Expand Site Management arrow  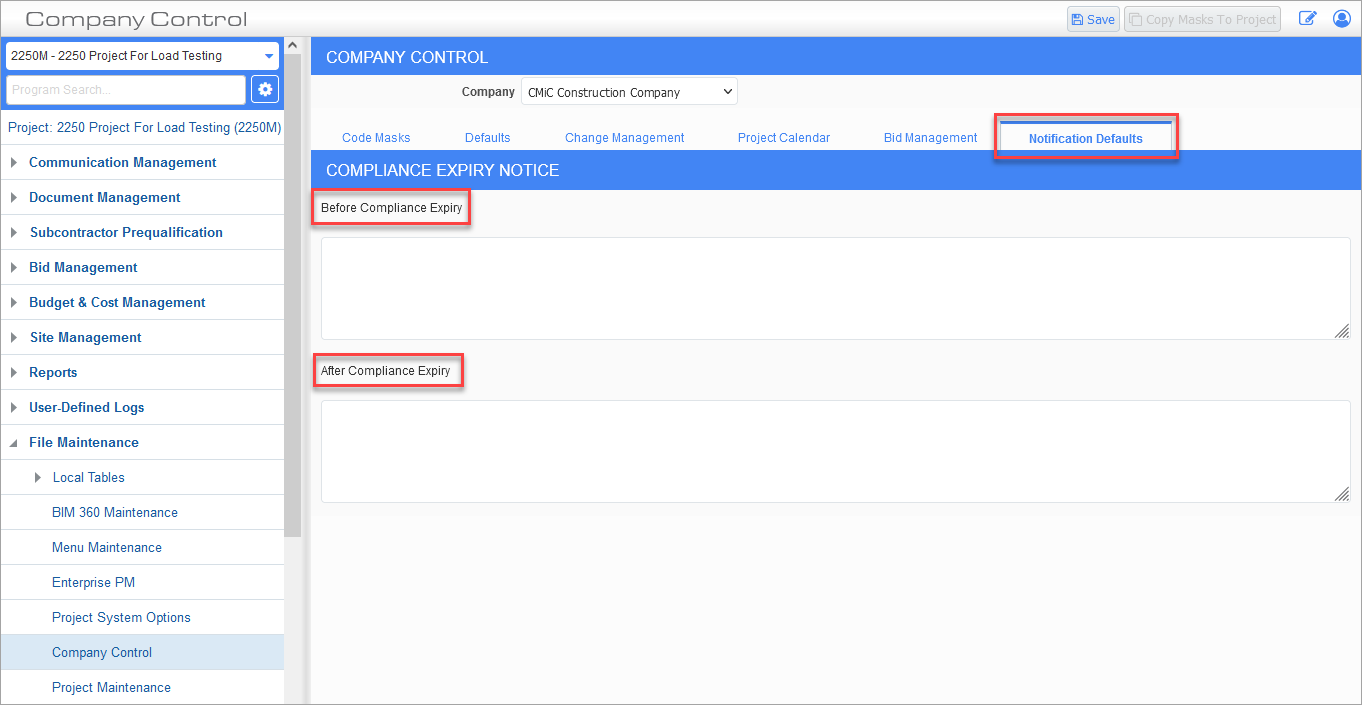tap(14, 337)
